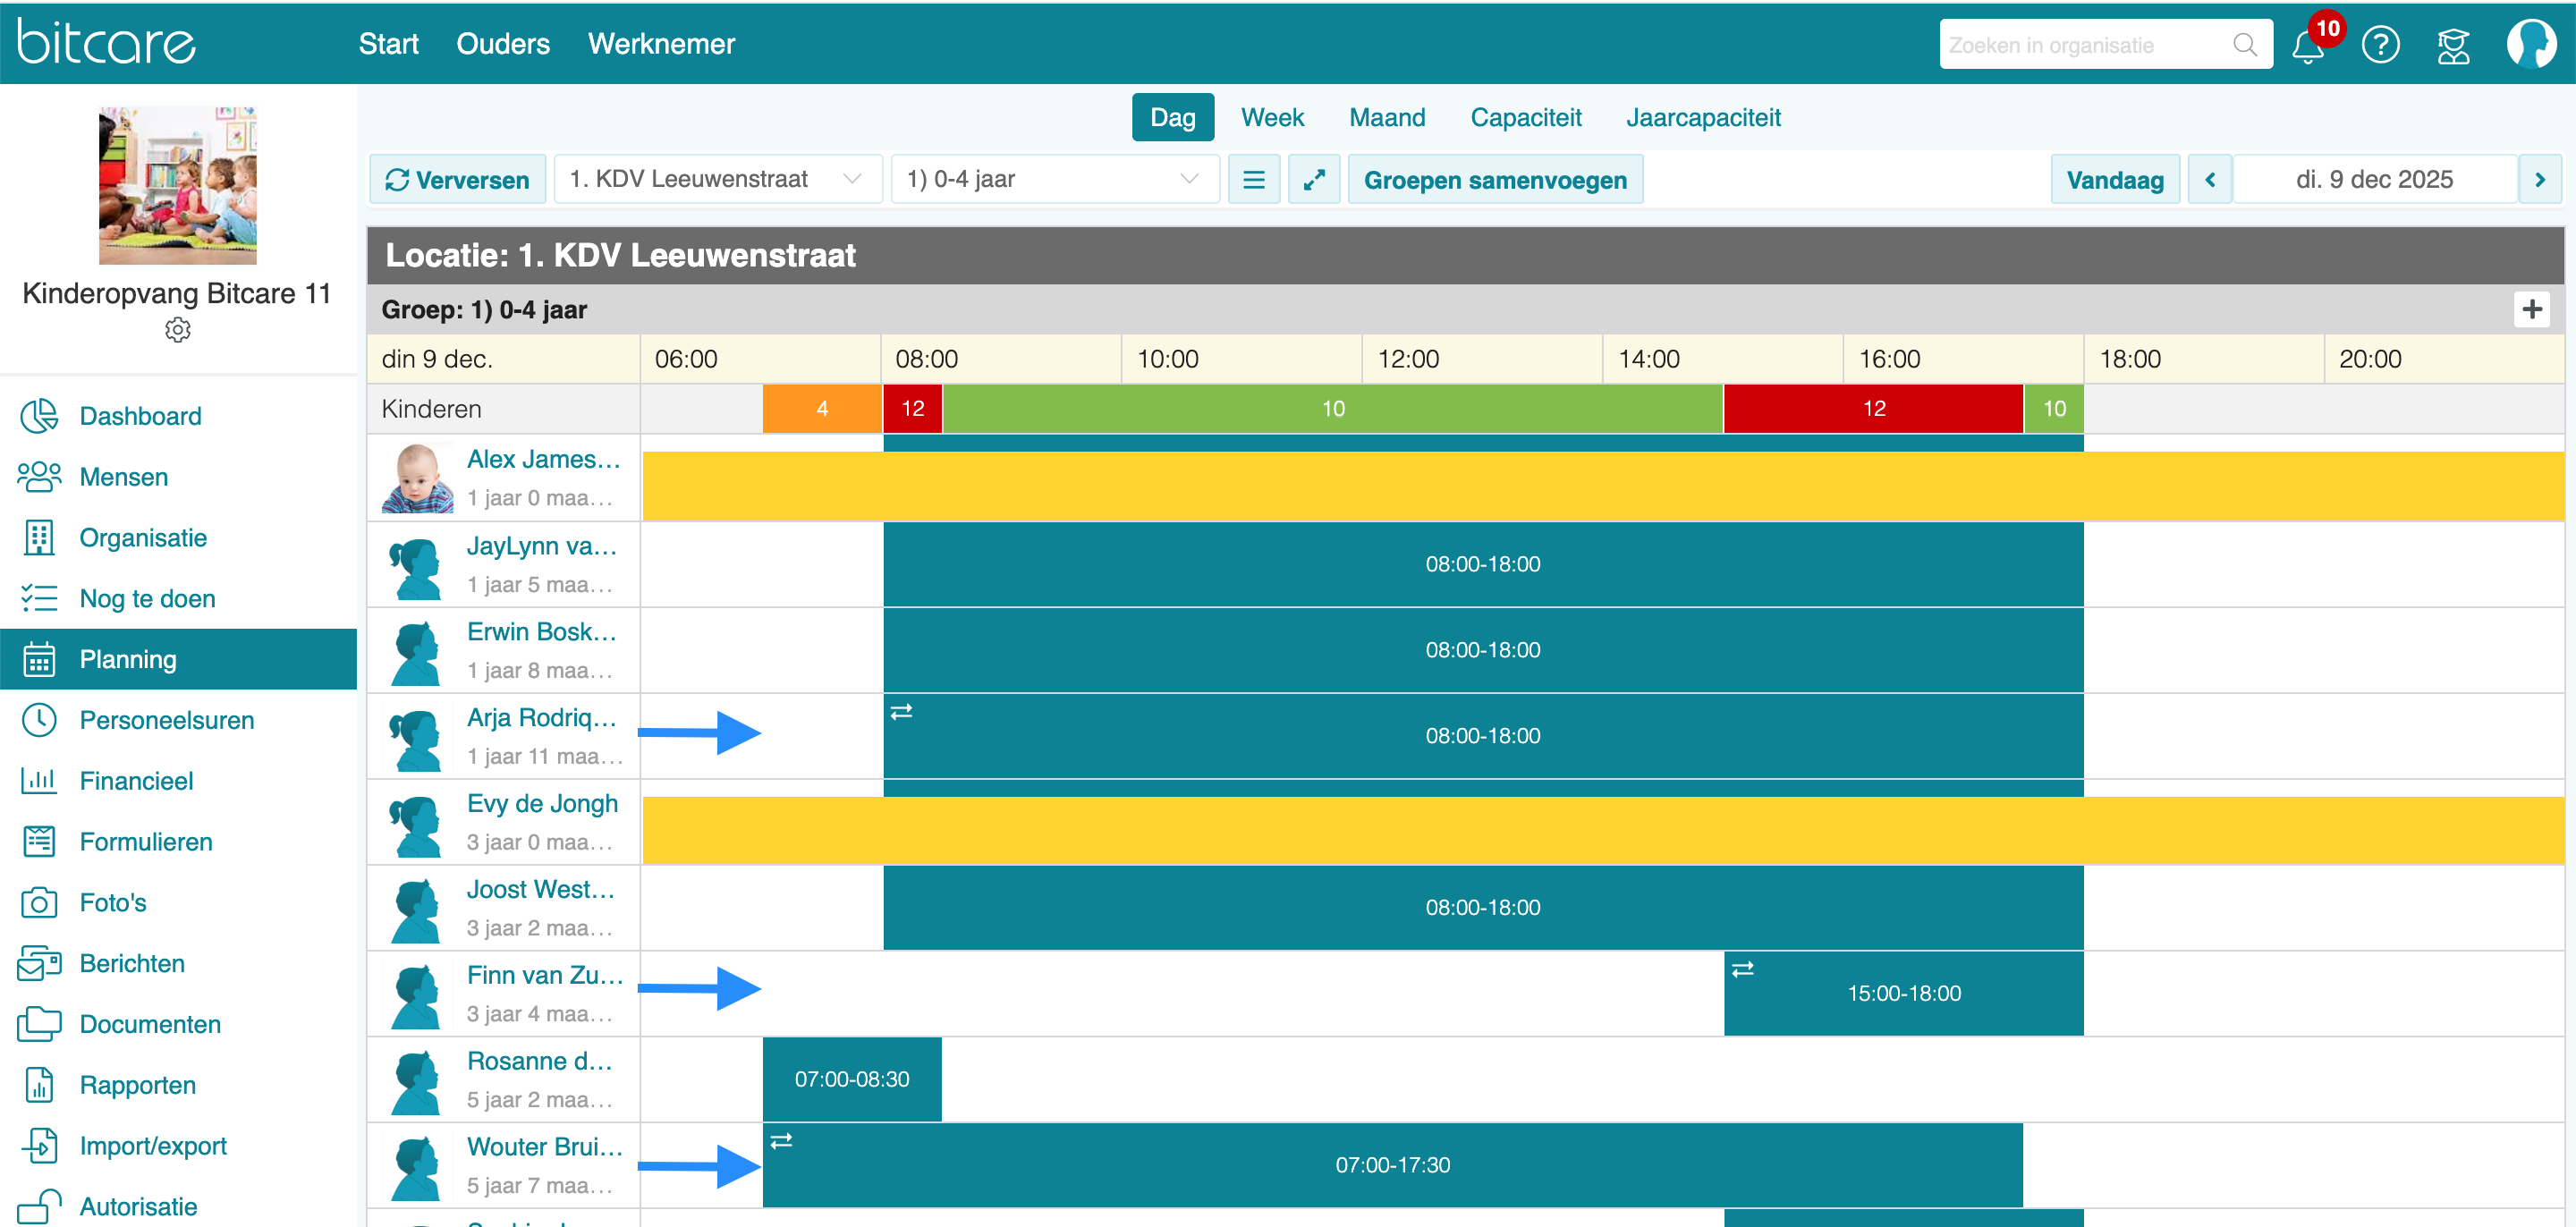
Task: Open the 1. KDV Leeuwenstraat location dropdown
Action: click(x=717, y=180)
